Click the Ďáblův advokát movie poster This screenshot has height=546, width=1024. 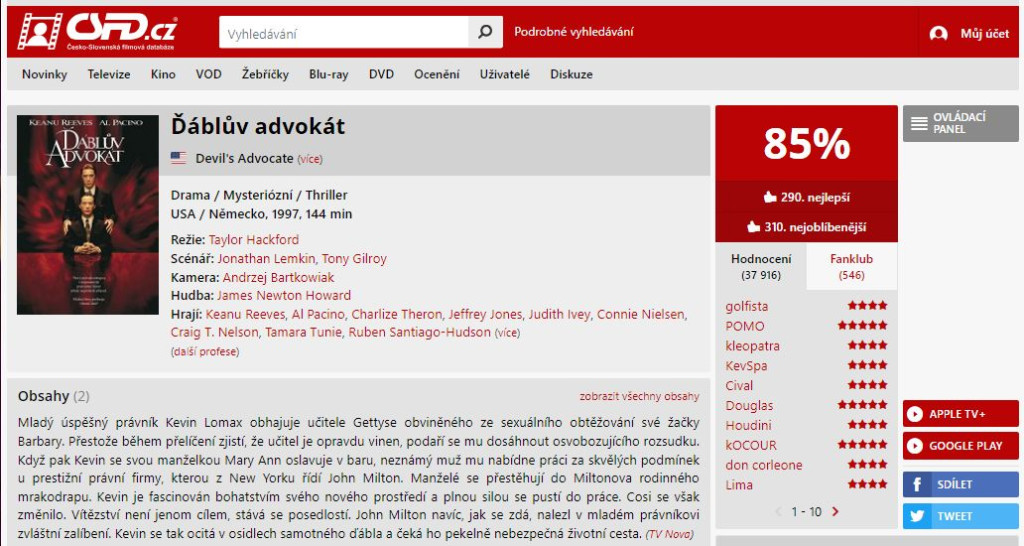(88, 215)
